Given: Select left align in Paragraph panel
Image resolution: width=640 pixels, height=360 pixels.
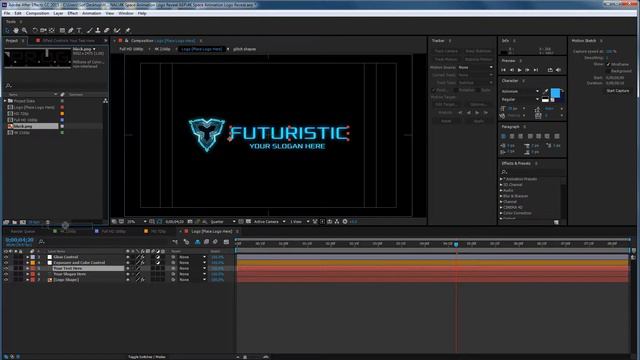Looking at the screenshot, I should tap(503, 136).
